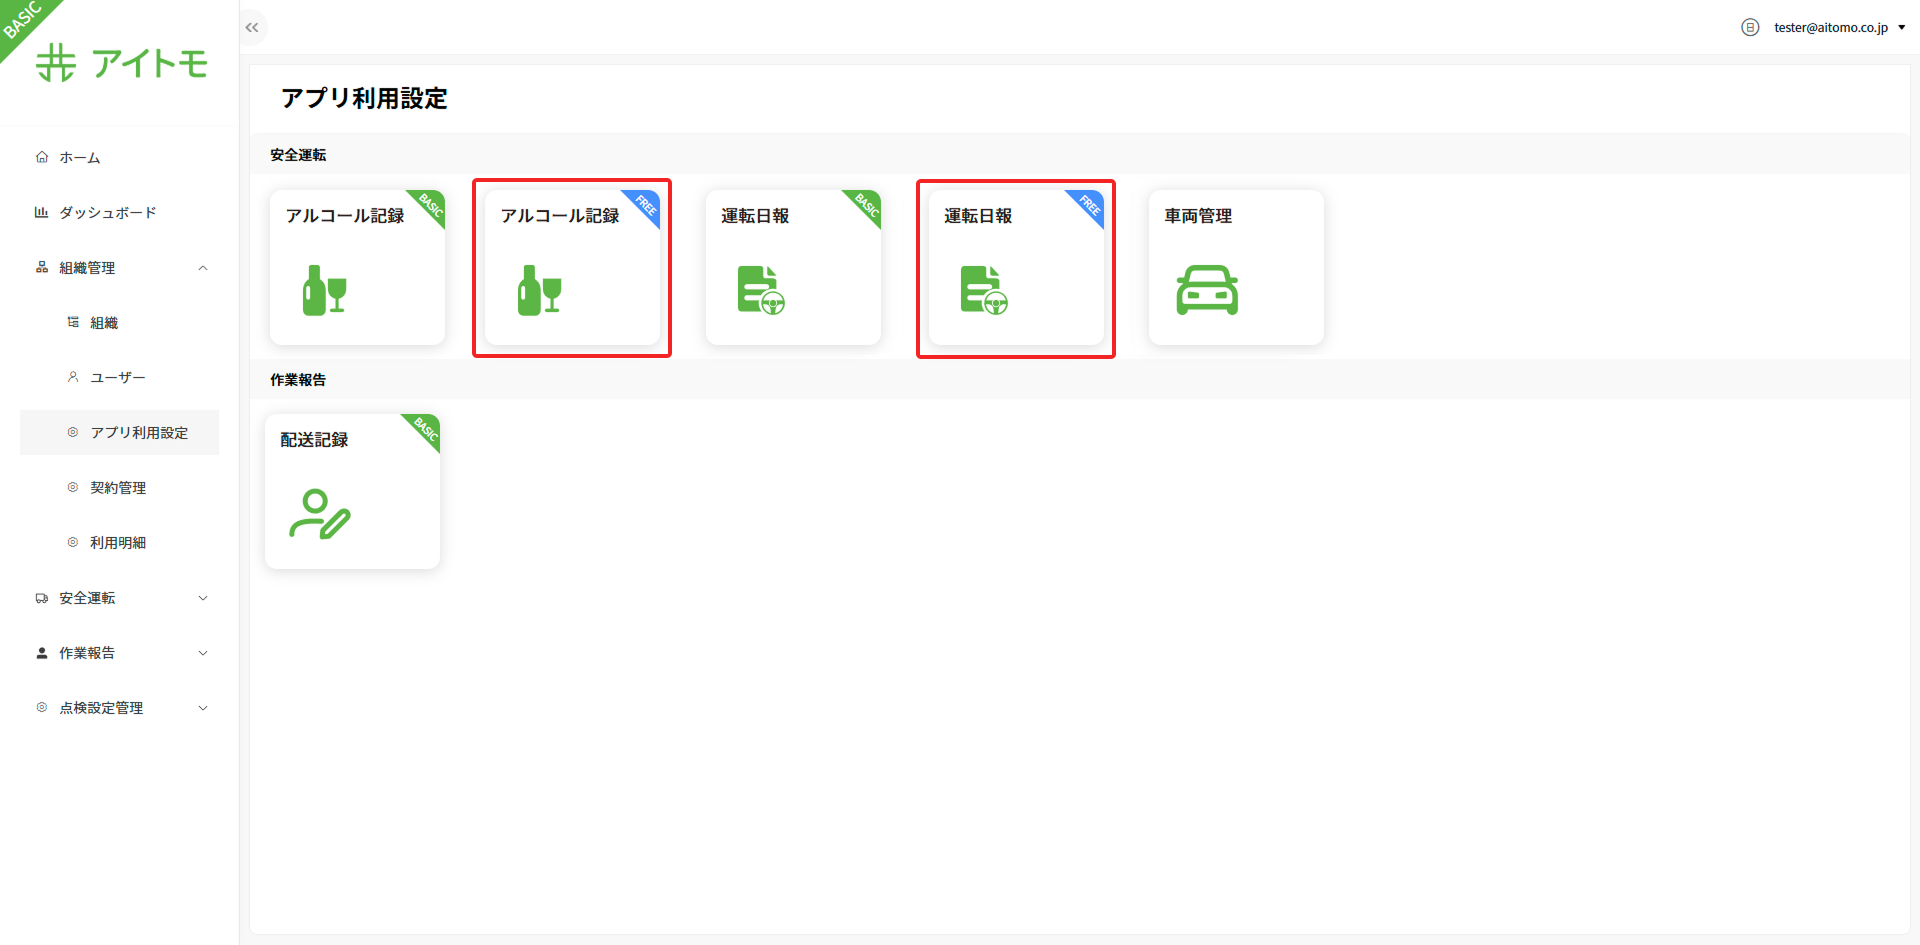
Task: Collapse the 組織管理 sidebar section
Action: tap(203, 268)
